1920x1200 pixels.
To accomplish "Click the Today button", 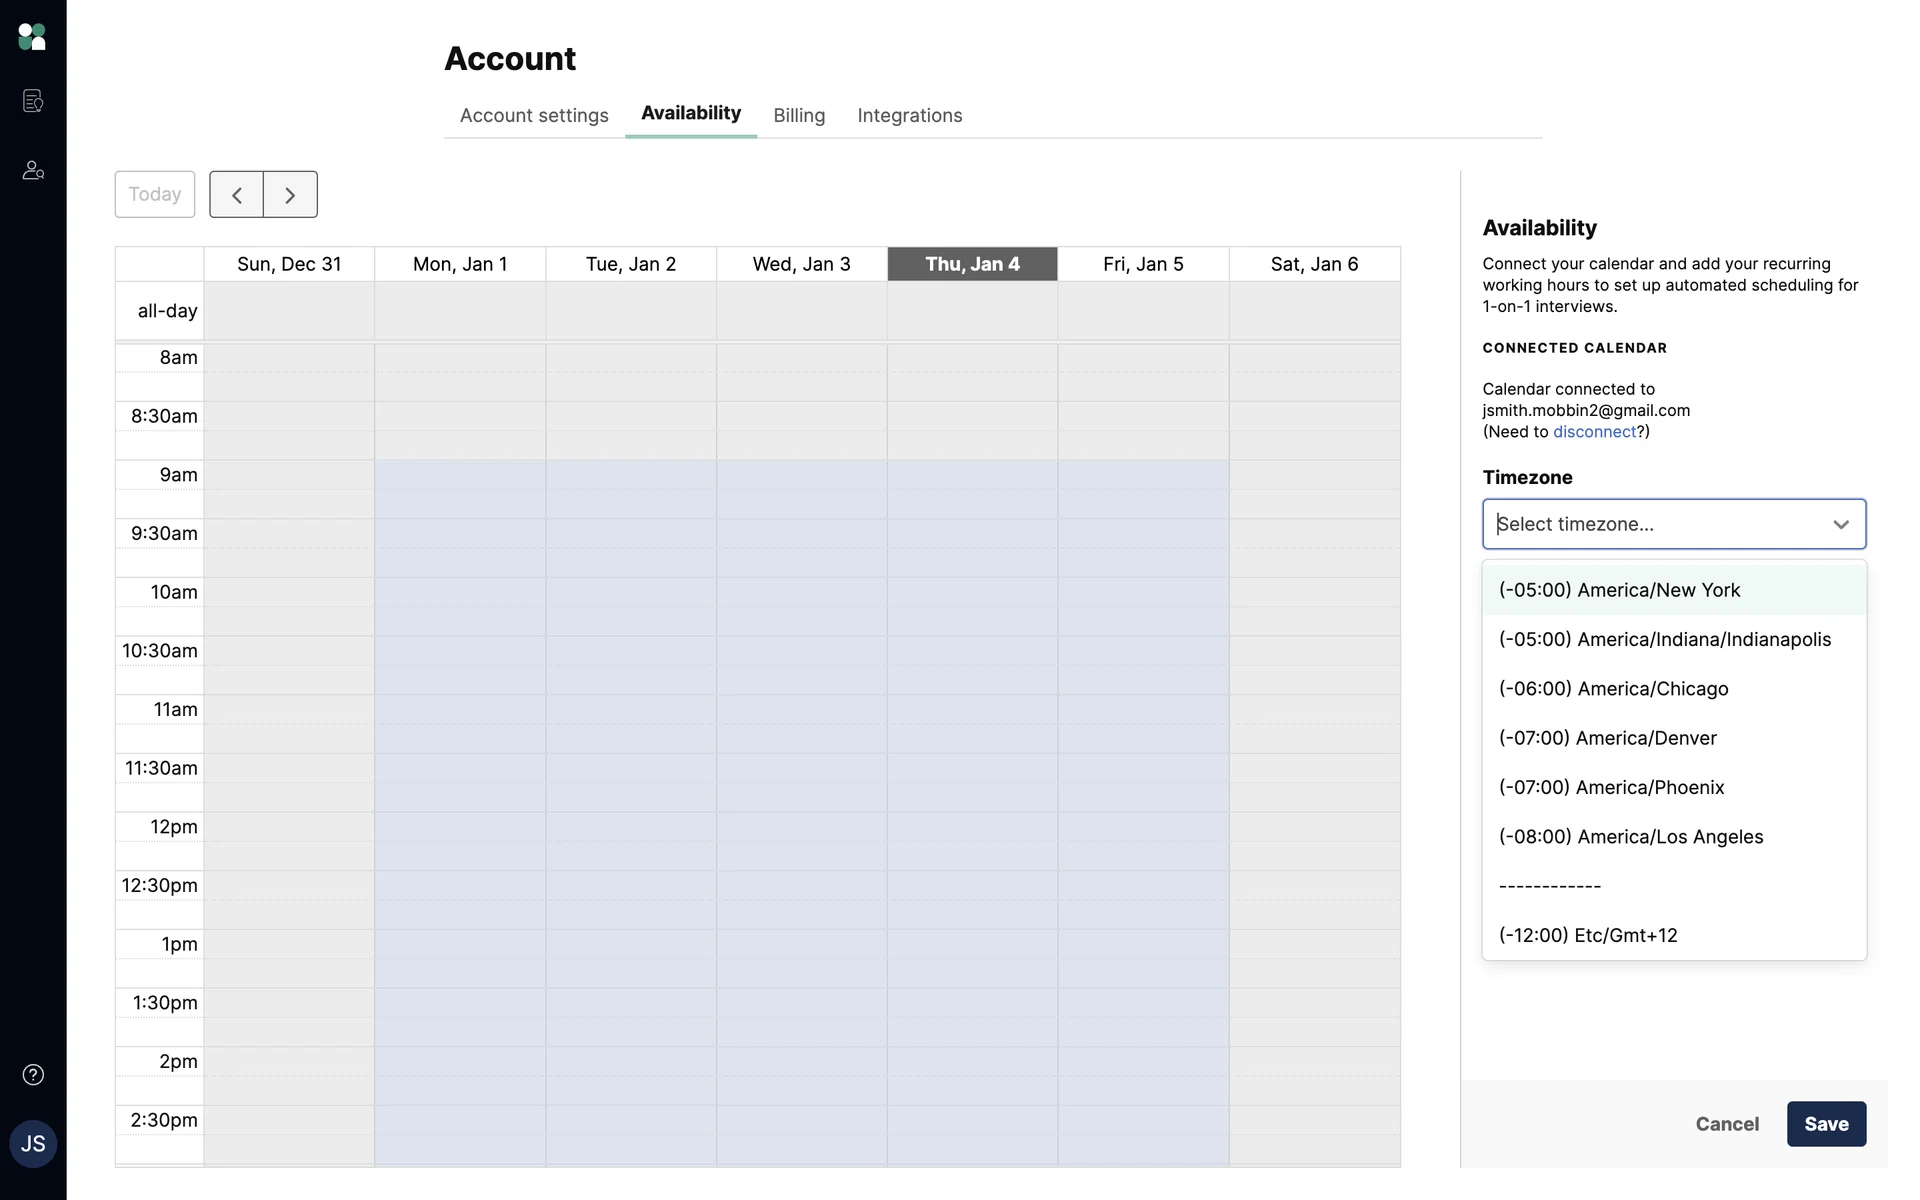I will pos(155,195).
